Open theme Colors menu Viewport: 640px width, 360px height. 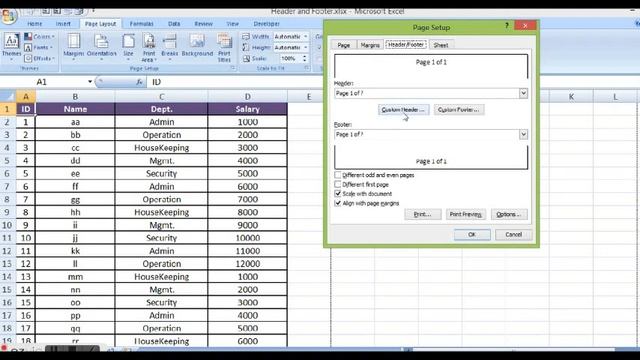39,37
